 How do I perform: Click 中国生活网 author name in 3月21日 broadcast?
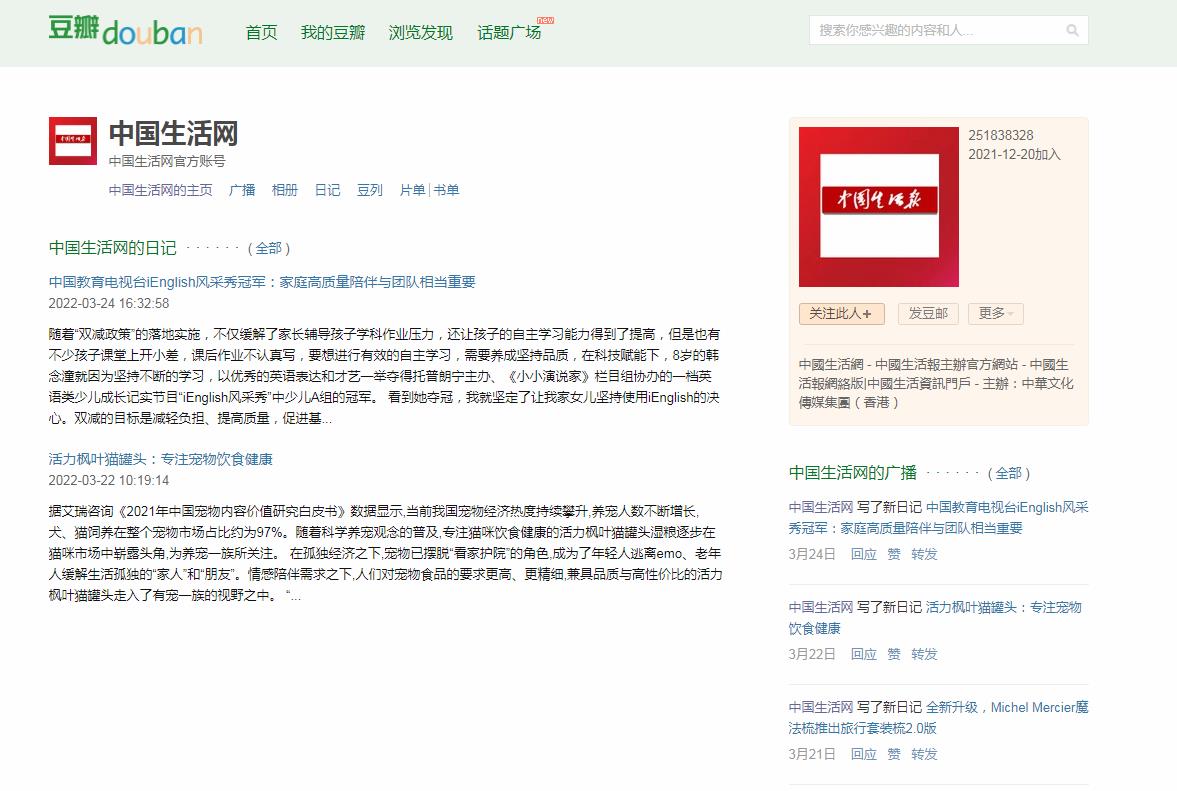821,707
